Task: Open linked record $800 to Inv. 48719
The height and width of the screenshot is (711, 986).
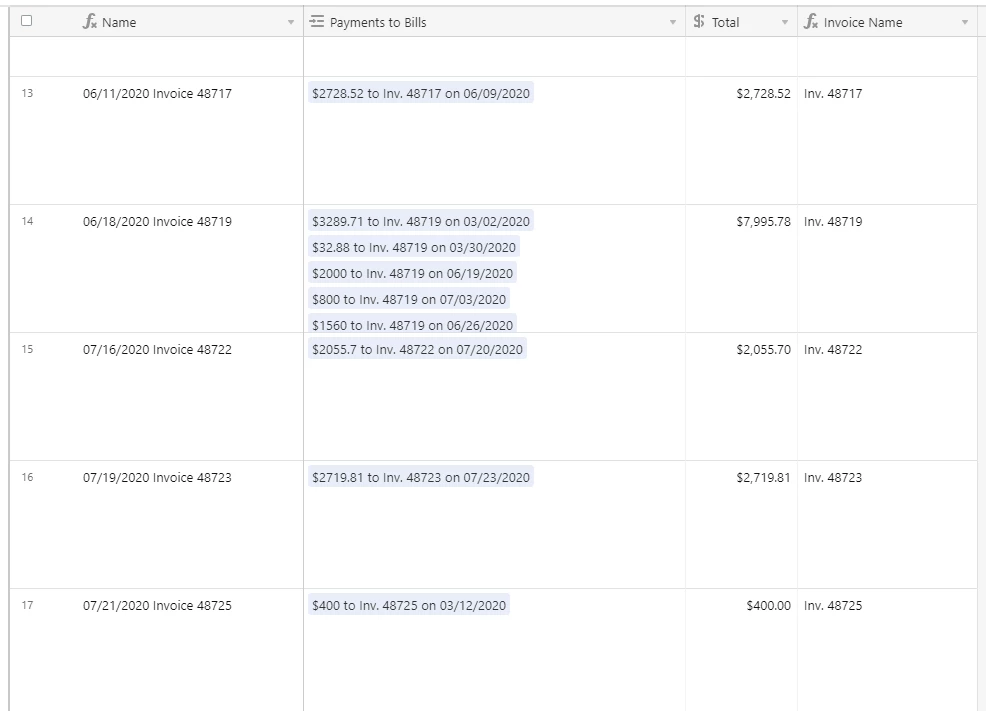Action: click(x=409, y=299)
